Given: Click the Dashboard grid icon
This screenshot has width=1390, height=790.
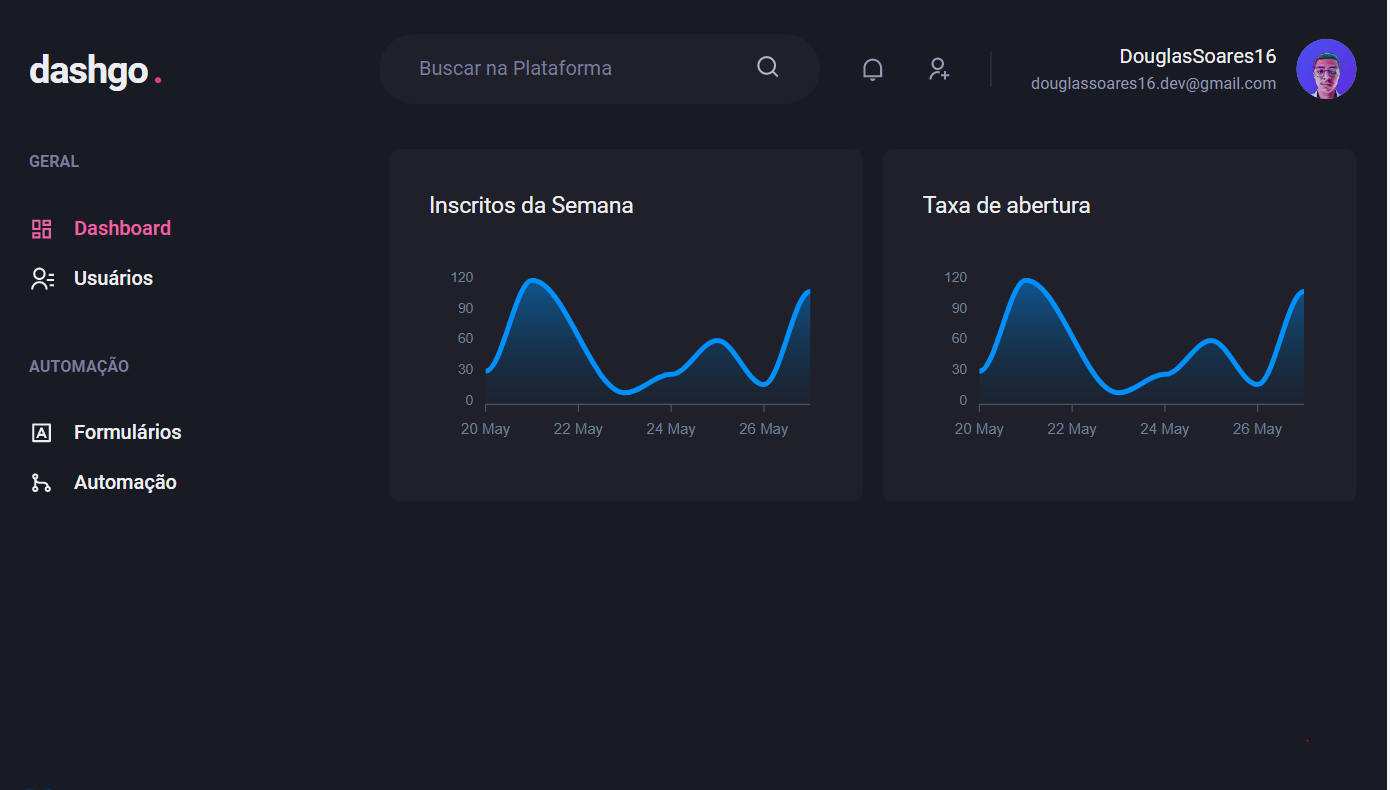Looking at the screenshot, I should point(41,229).
